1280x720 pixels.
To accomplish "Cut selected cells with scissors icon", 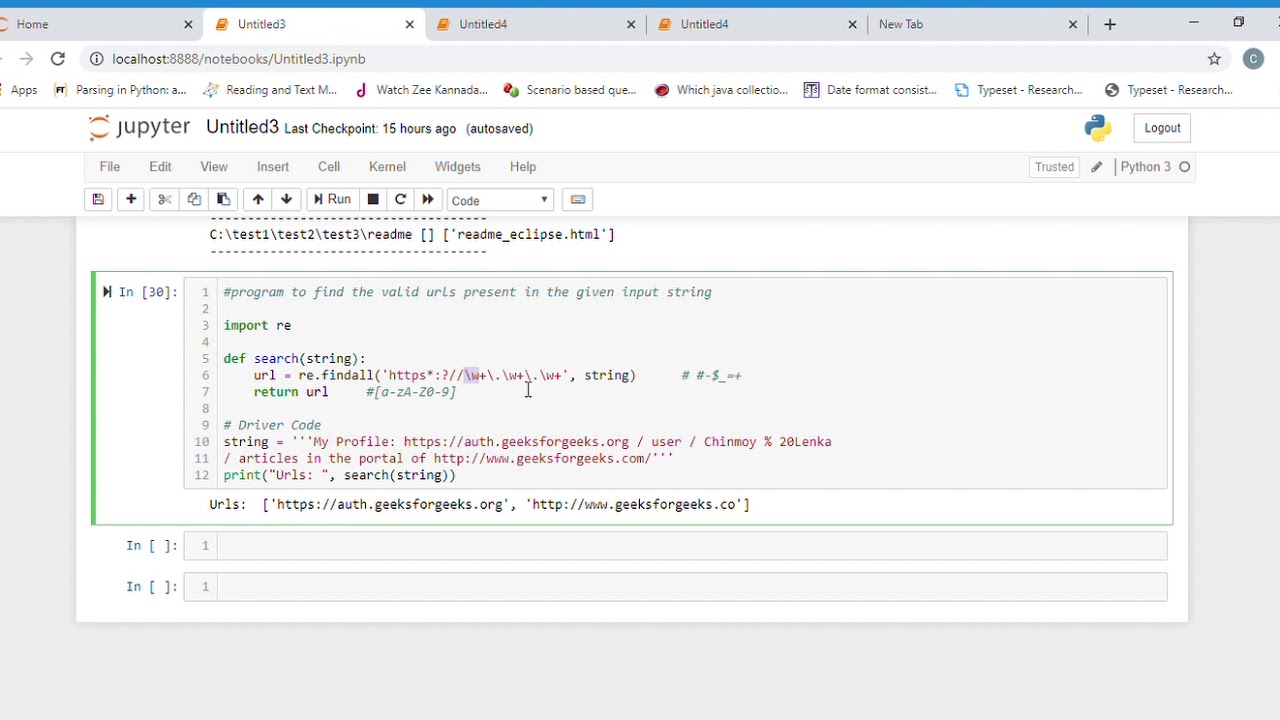I will click(x=165, y=200).
